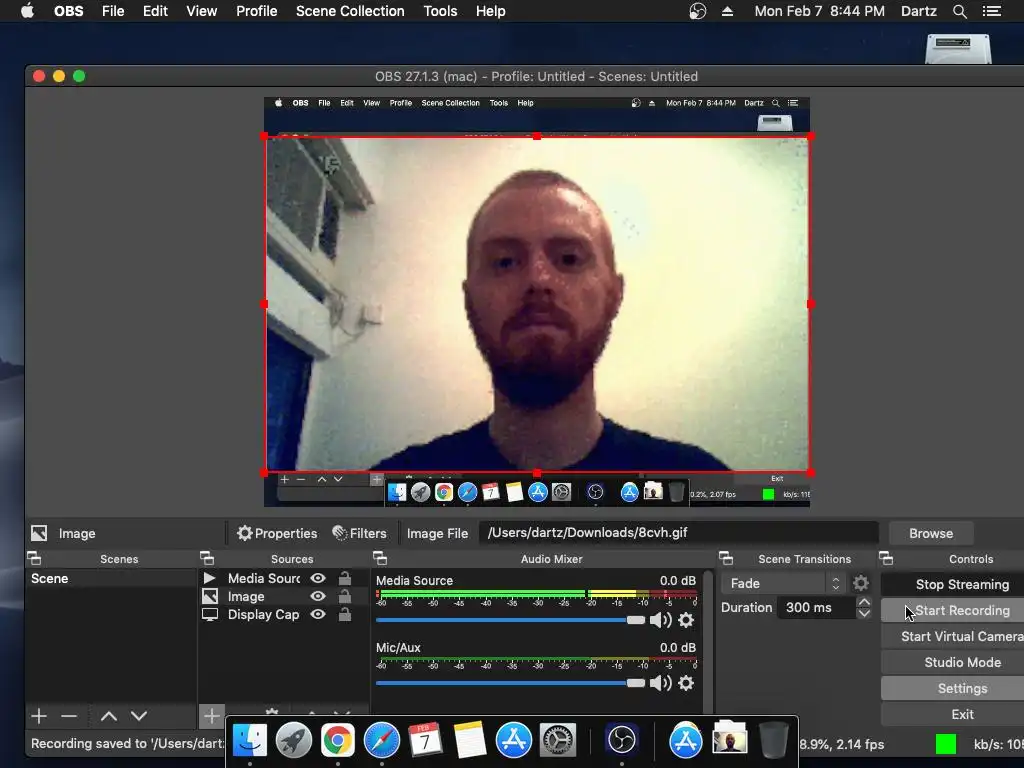The width and height of the screenshot is (1024, 768).
Task: Select the Display Capture source row
Action: click(x=283, y=615)
